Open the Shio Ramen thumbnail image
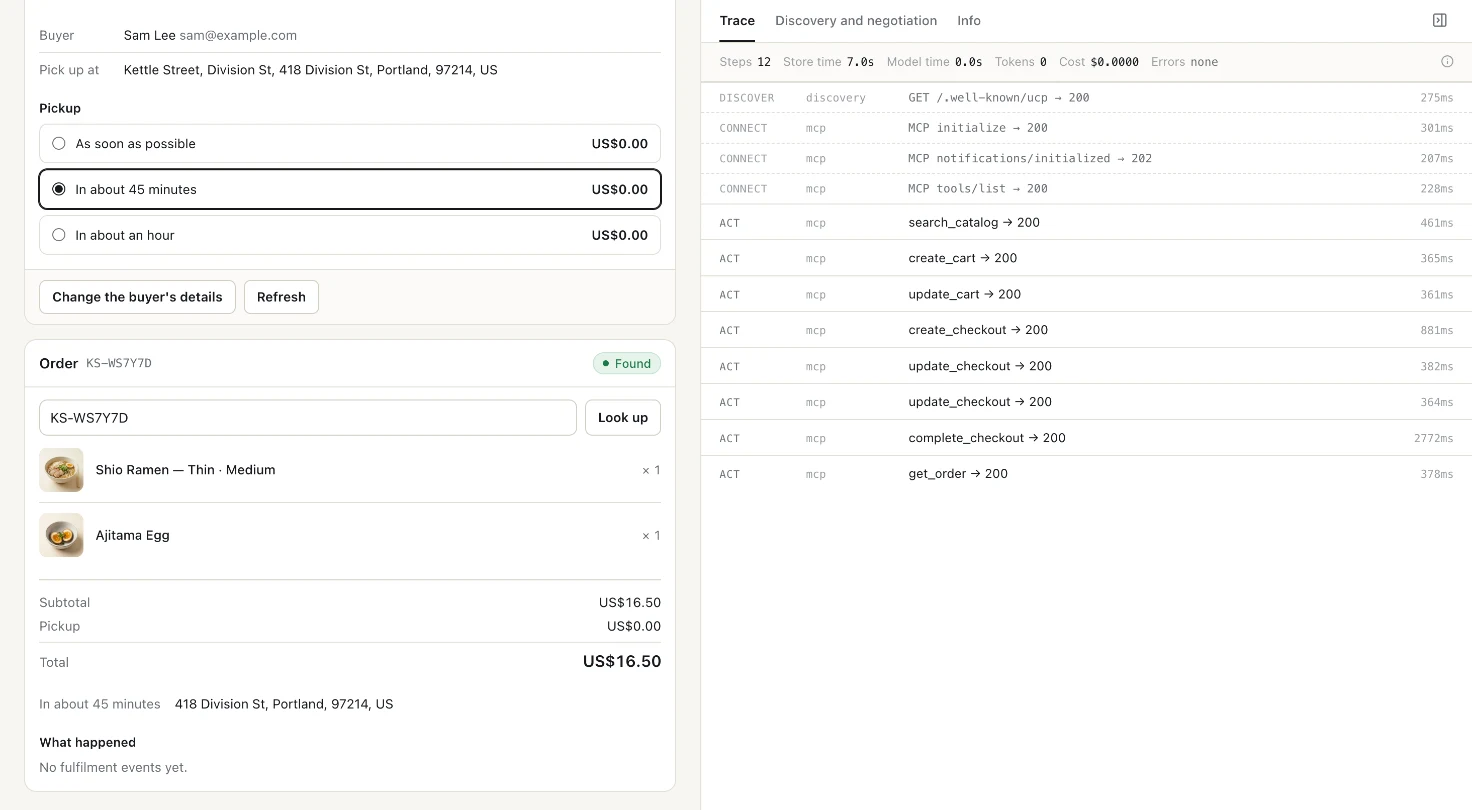The width and height of the screenshot is (1472, 810). [61, 470]
